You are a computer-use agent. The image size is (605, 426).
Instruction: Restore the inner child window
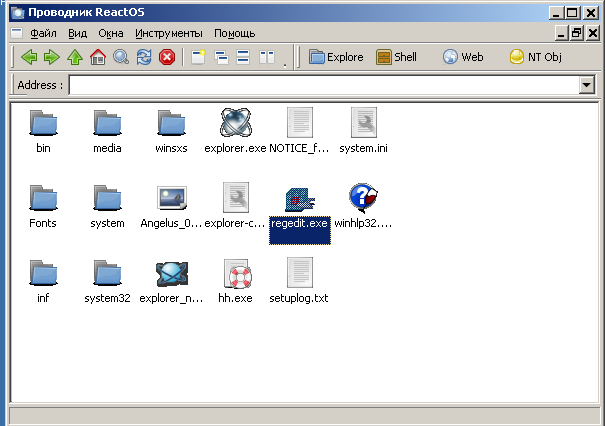click(577, 33)
